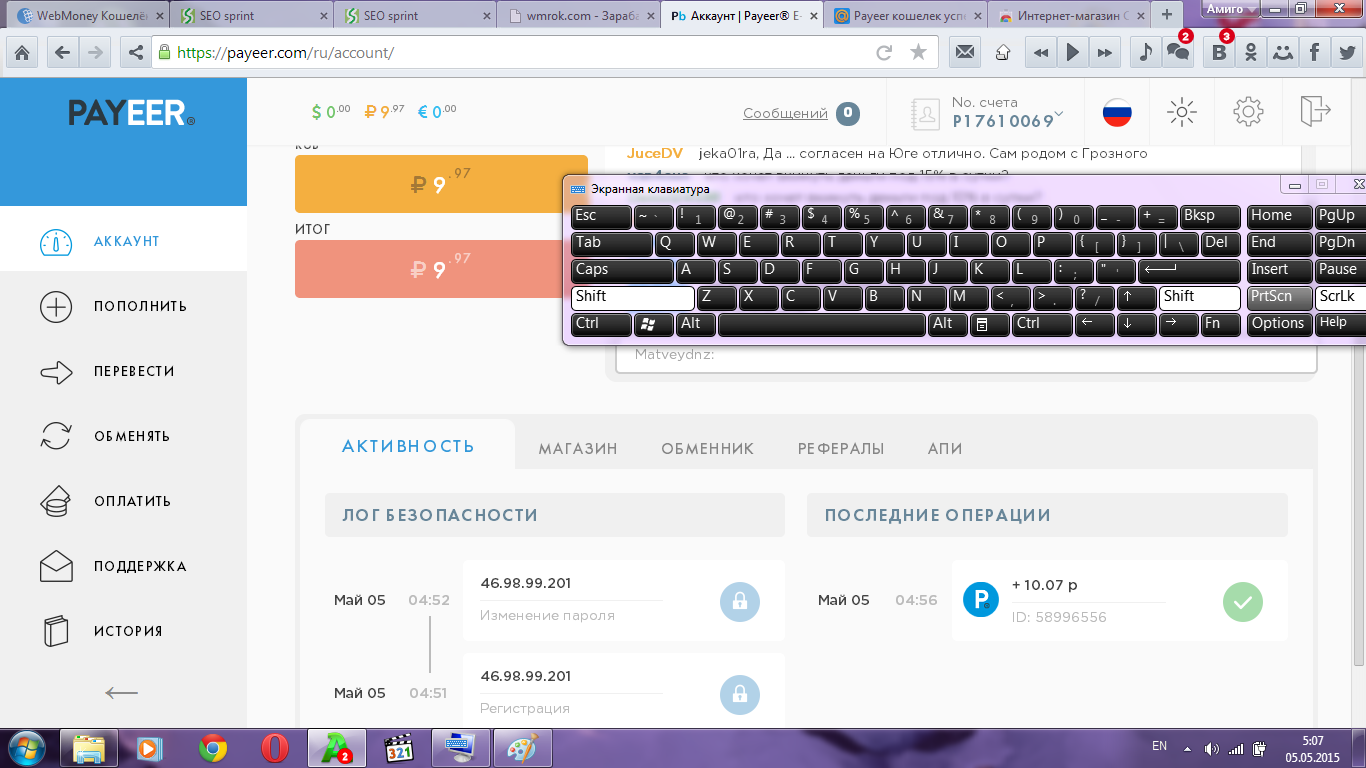This screenshot has height=768, width=1366.
Task: Toggle the left Shift key beside Z
Action: [x=632, y=297]
